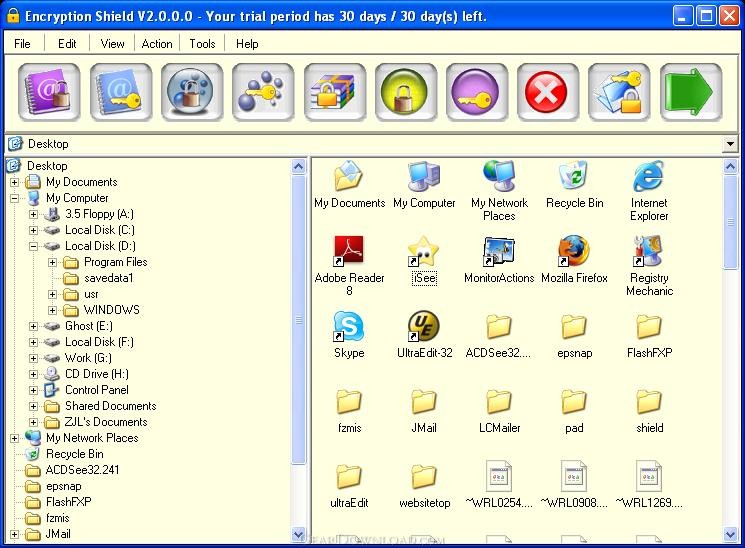Select Recycle Bin in the file pane
This screenshot has height=548, width=745.
click(574, 185)
